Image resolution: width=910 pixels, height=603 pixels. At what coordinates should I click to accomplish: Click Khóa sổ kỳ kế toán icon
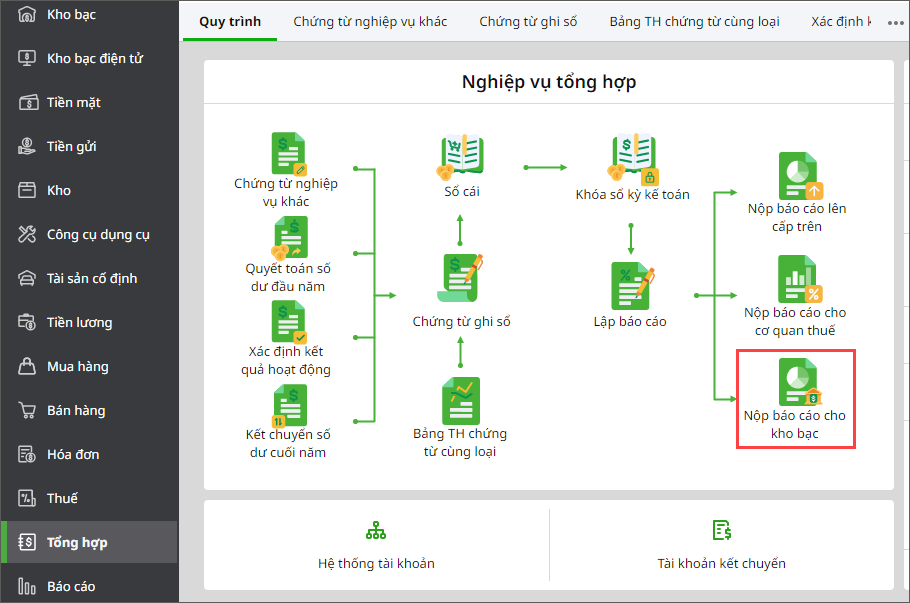634,158
